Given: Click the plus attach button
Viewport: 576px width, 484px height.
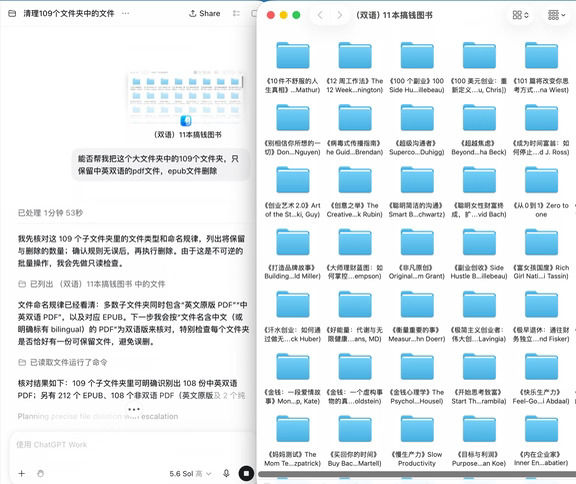Looking at the screenshot, I should [x=22, y=473].
